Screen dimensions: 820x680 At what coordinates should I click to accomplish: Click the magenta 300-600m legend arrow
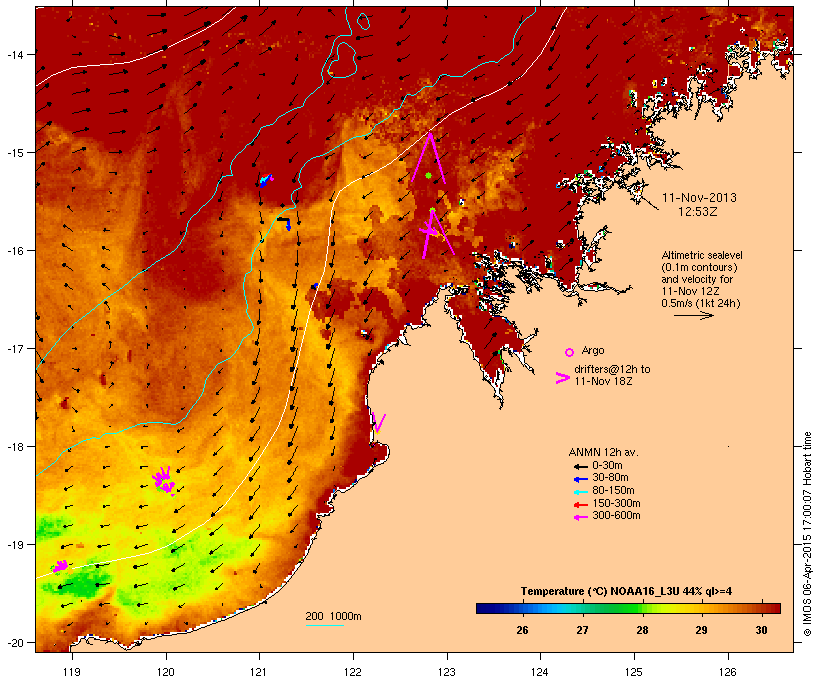581,517
